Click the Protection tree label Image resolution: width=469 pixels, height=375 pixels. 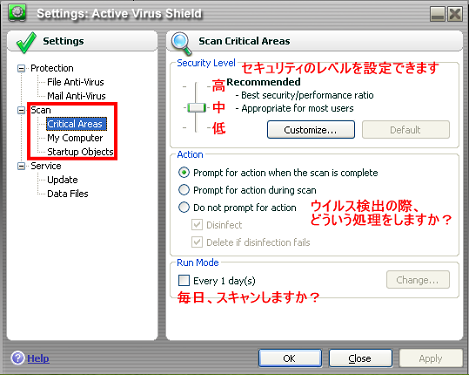pyautogui.click(x=52, y=68)
